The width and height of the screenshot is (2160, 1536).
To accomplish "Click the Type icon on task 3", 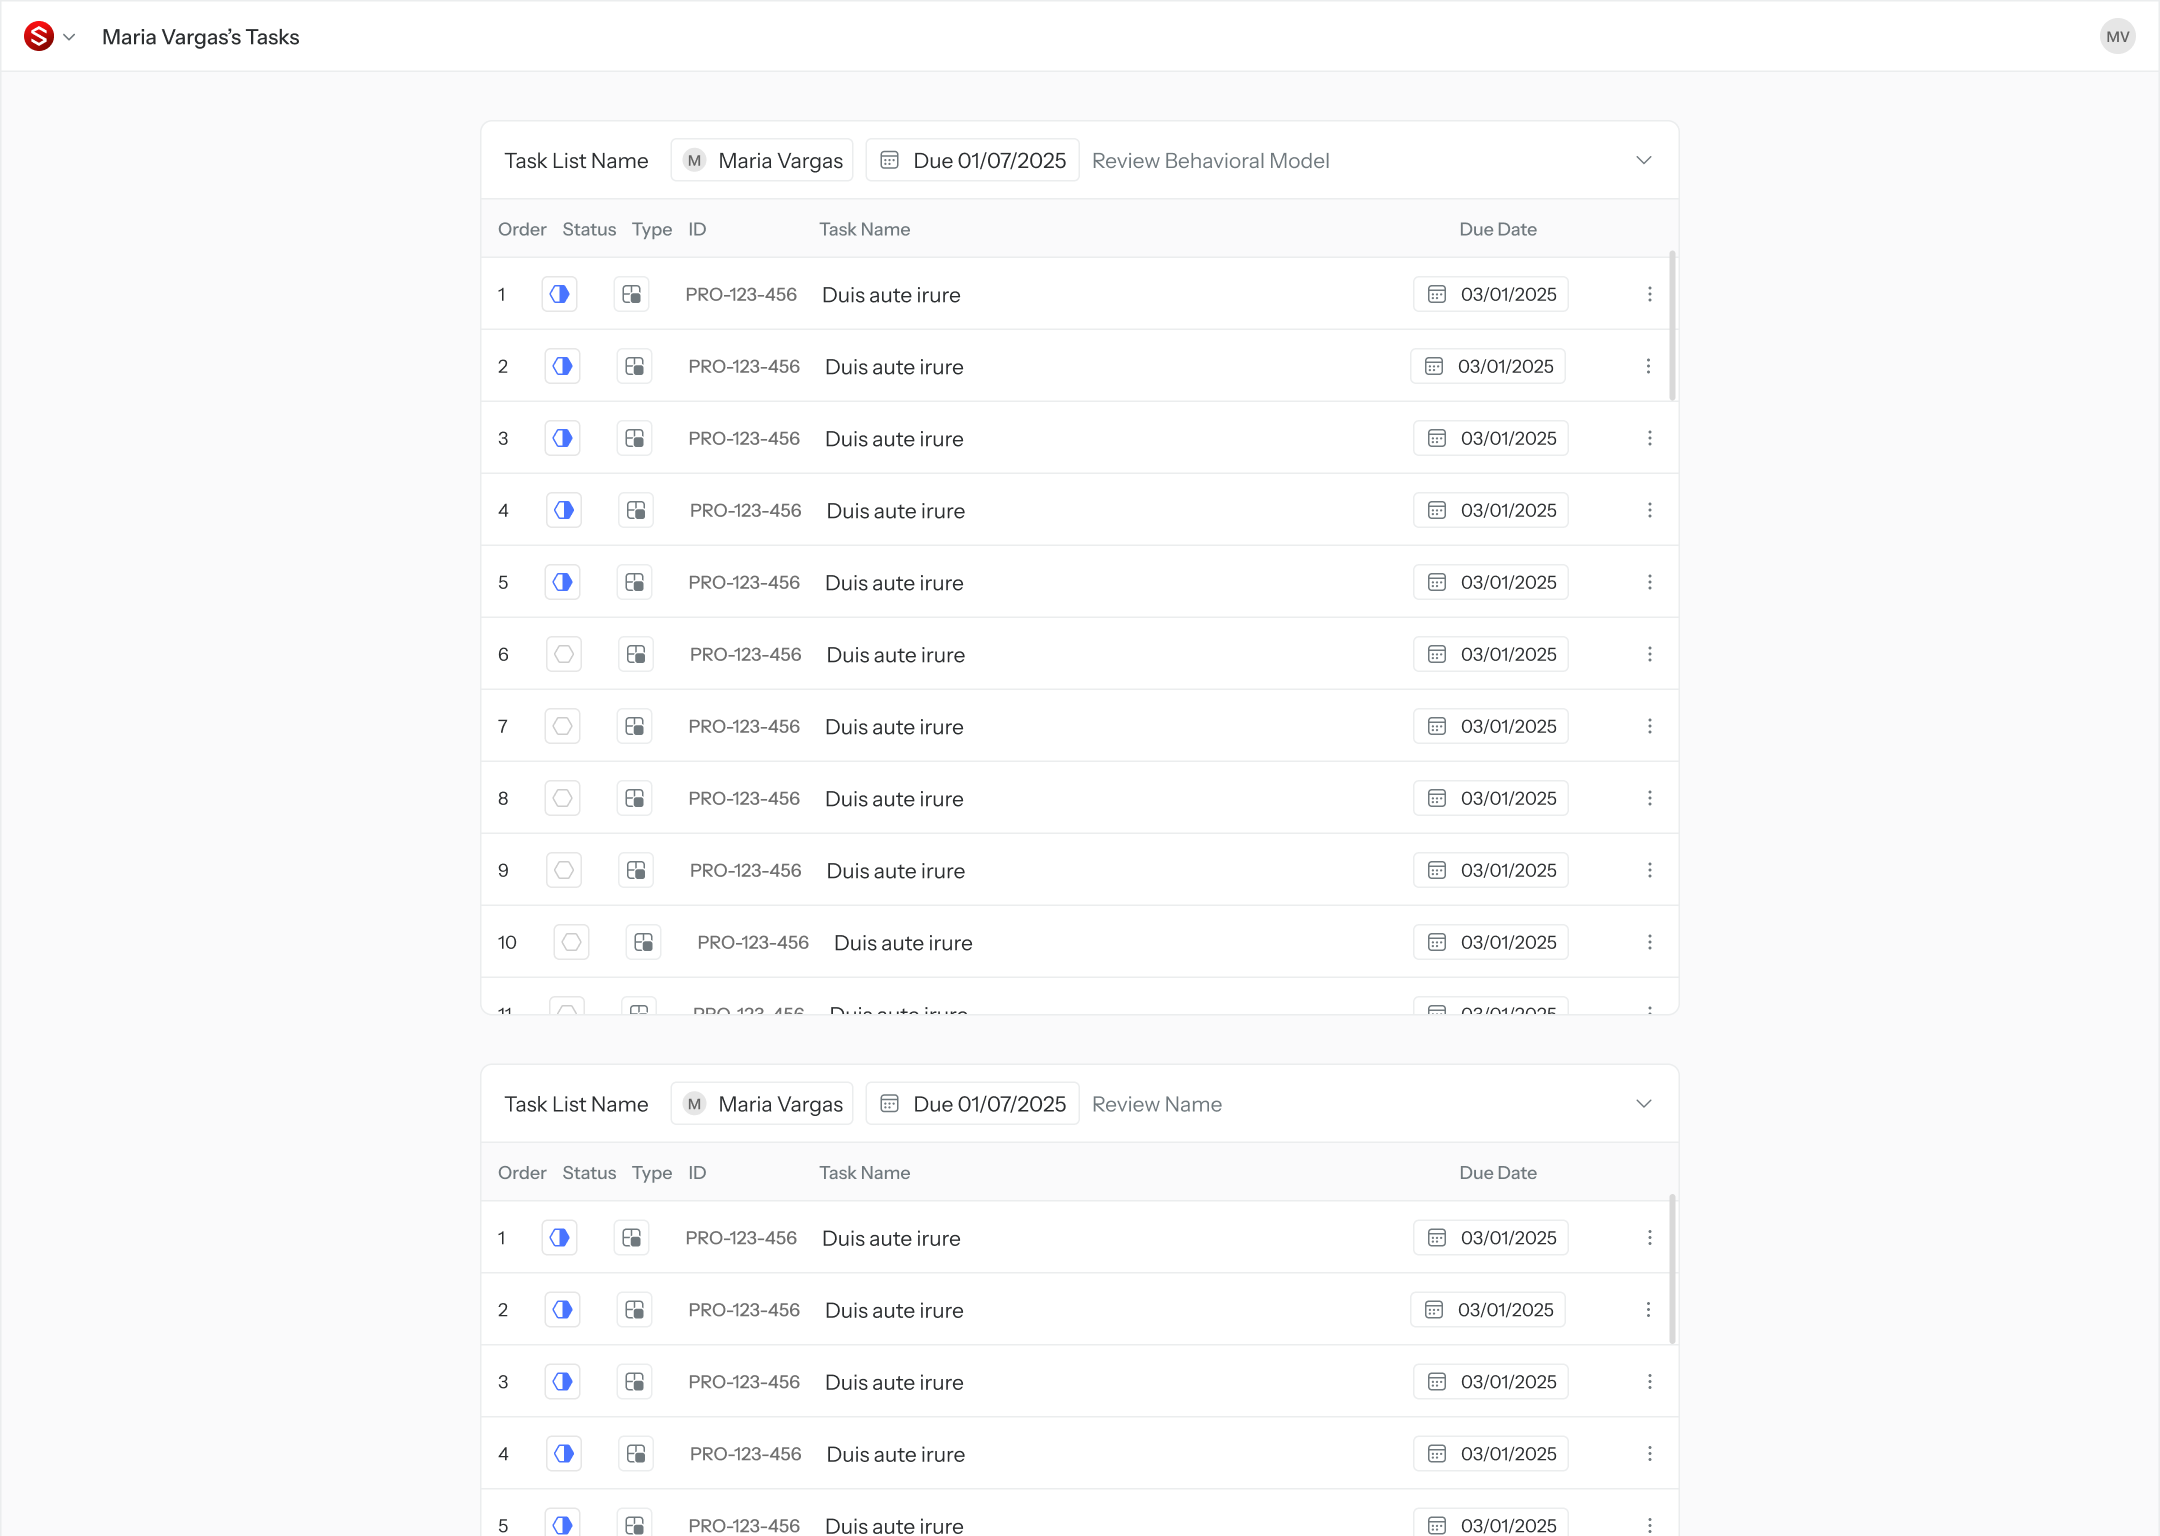I will (x=634, y=438).
